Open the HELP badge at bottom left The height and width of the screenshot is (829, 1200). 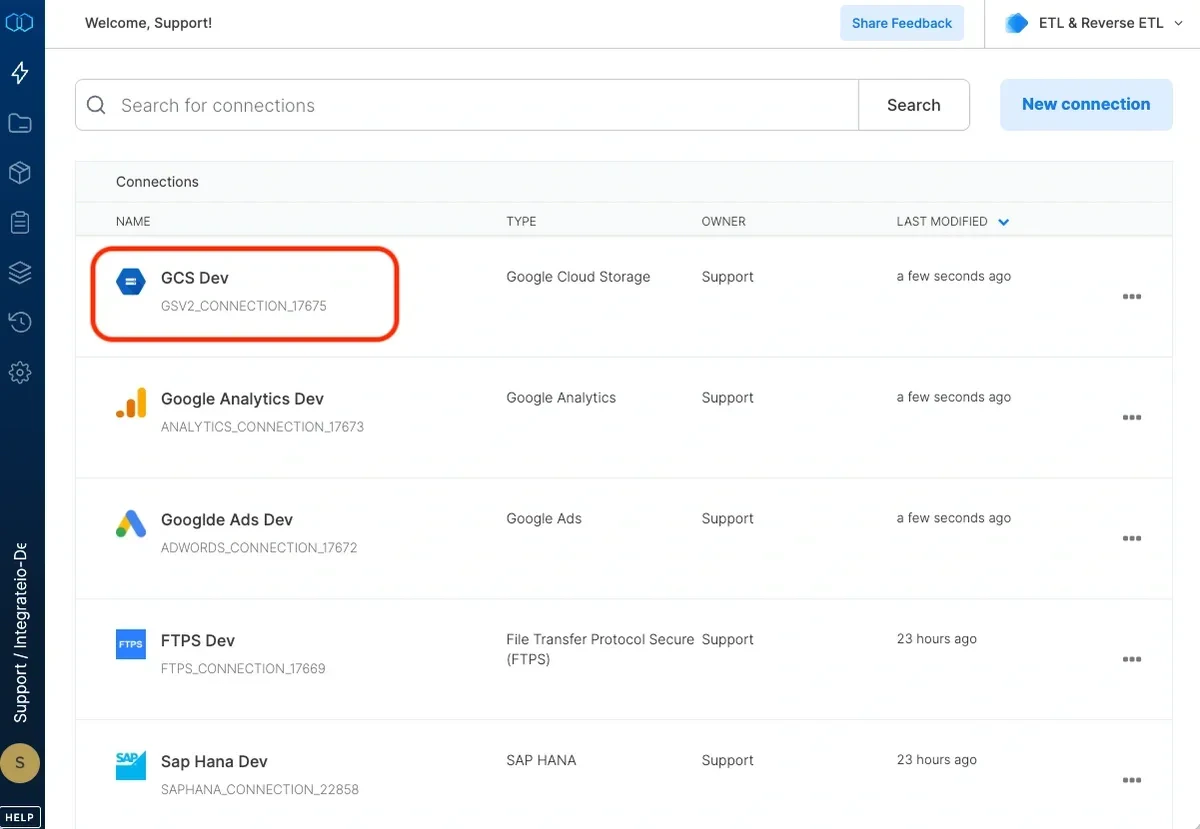[20, 816]
